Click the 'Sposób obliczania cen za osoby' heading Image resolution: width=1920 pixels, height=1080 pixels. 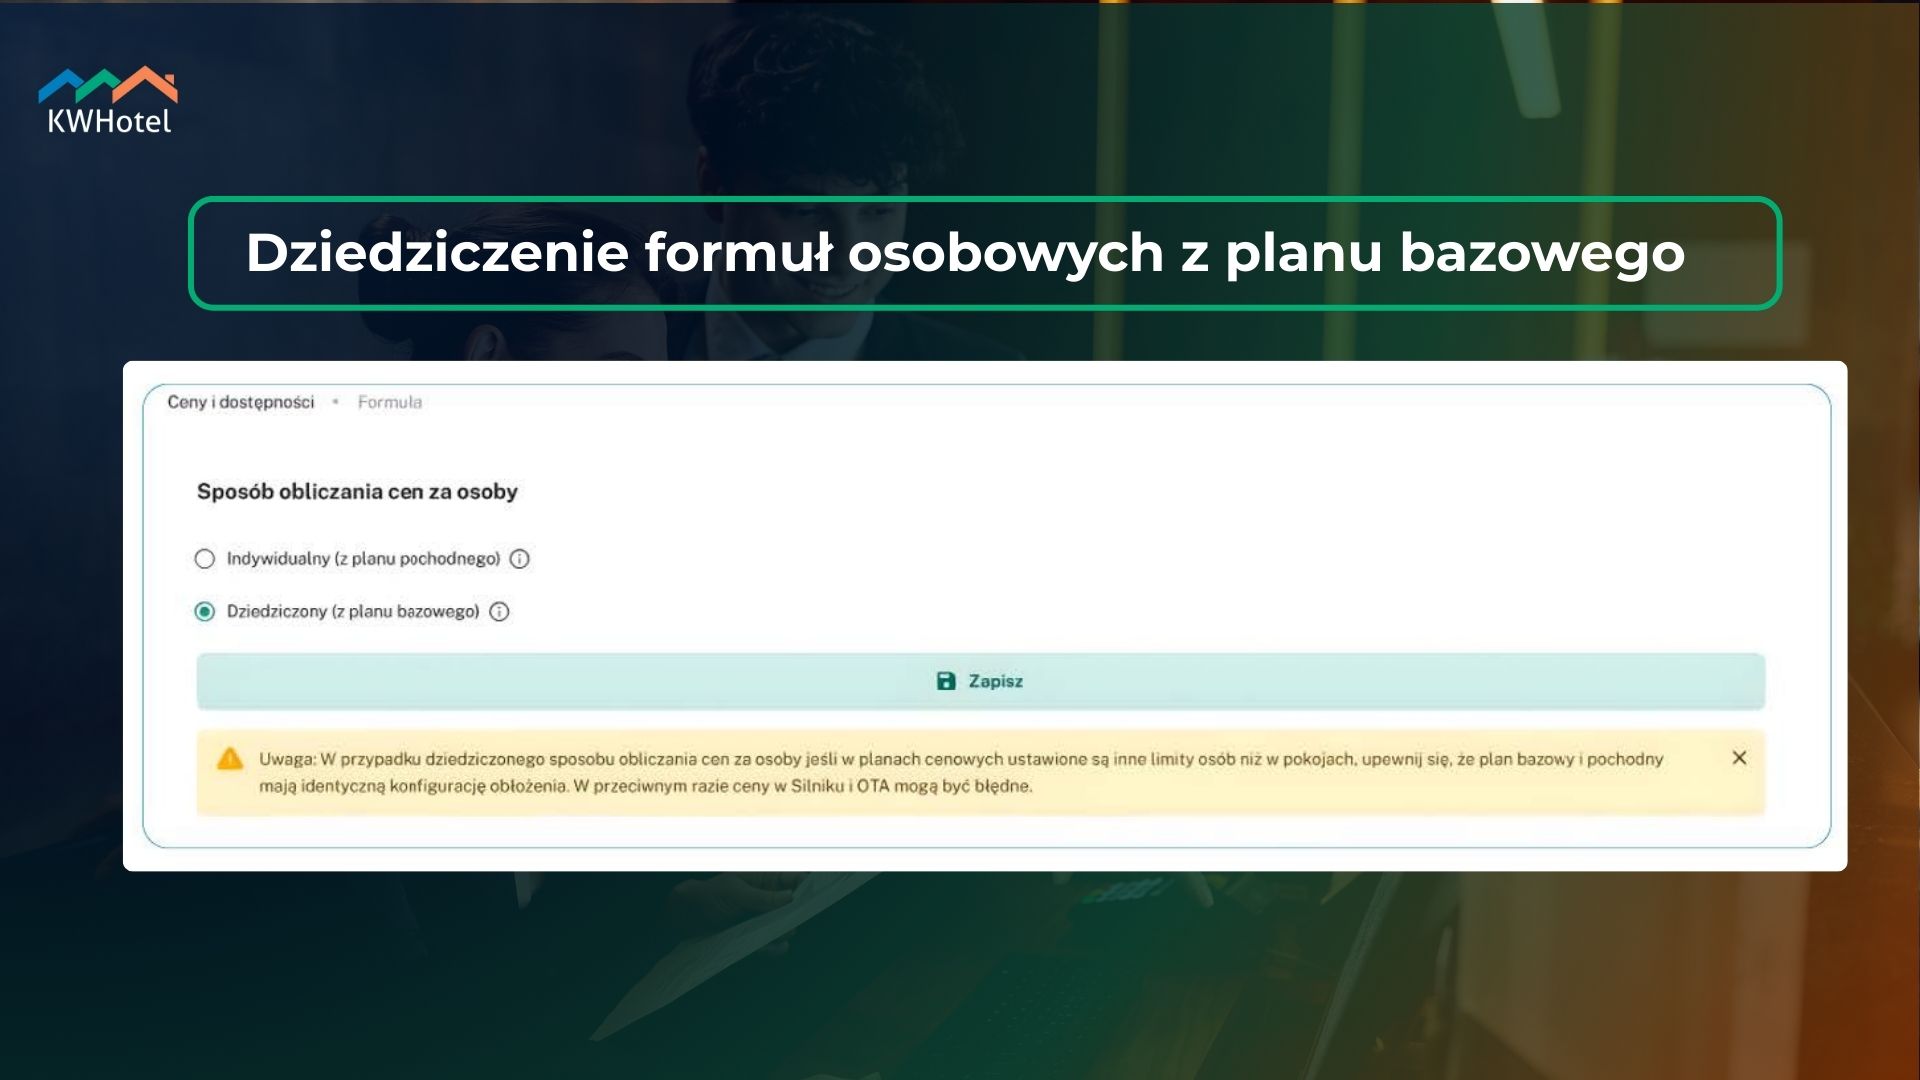[x=357, y=492]
